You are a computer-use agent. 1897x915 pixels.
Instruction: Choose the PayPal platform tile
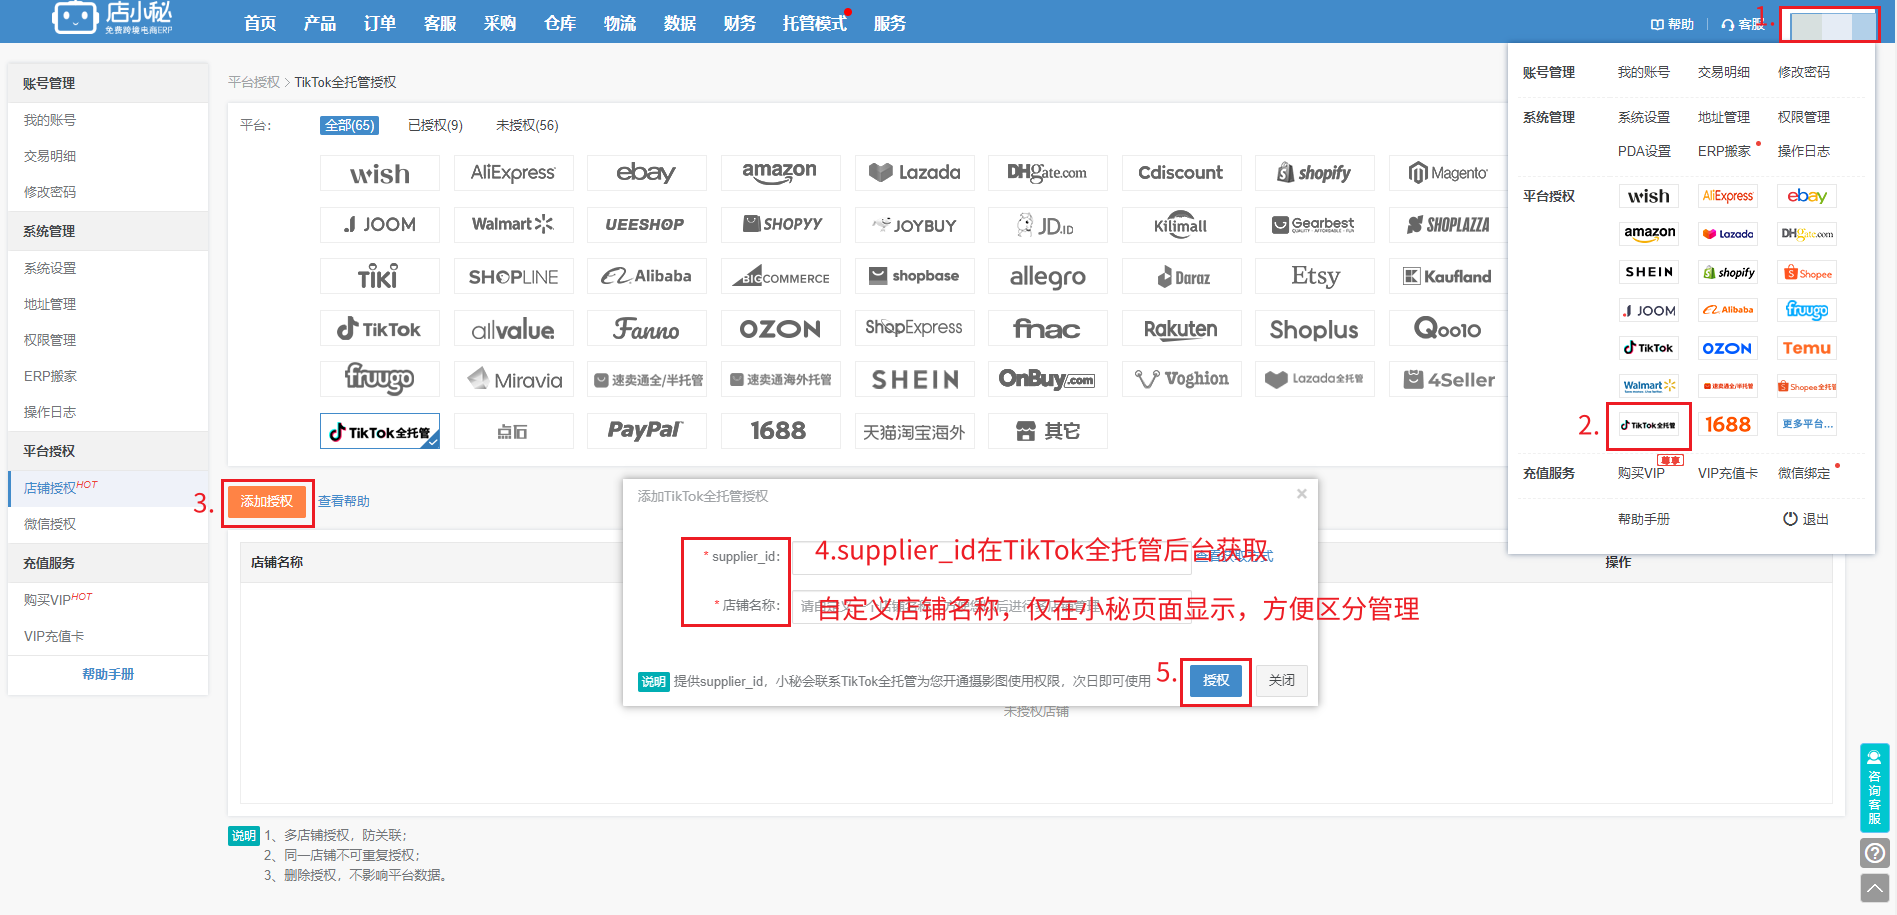tap(647, 431)
